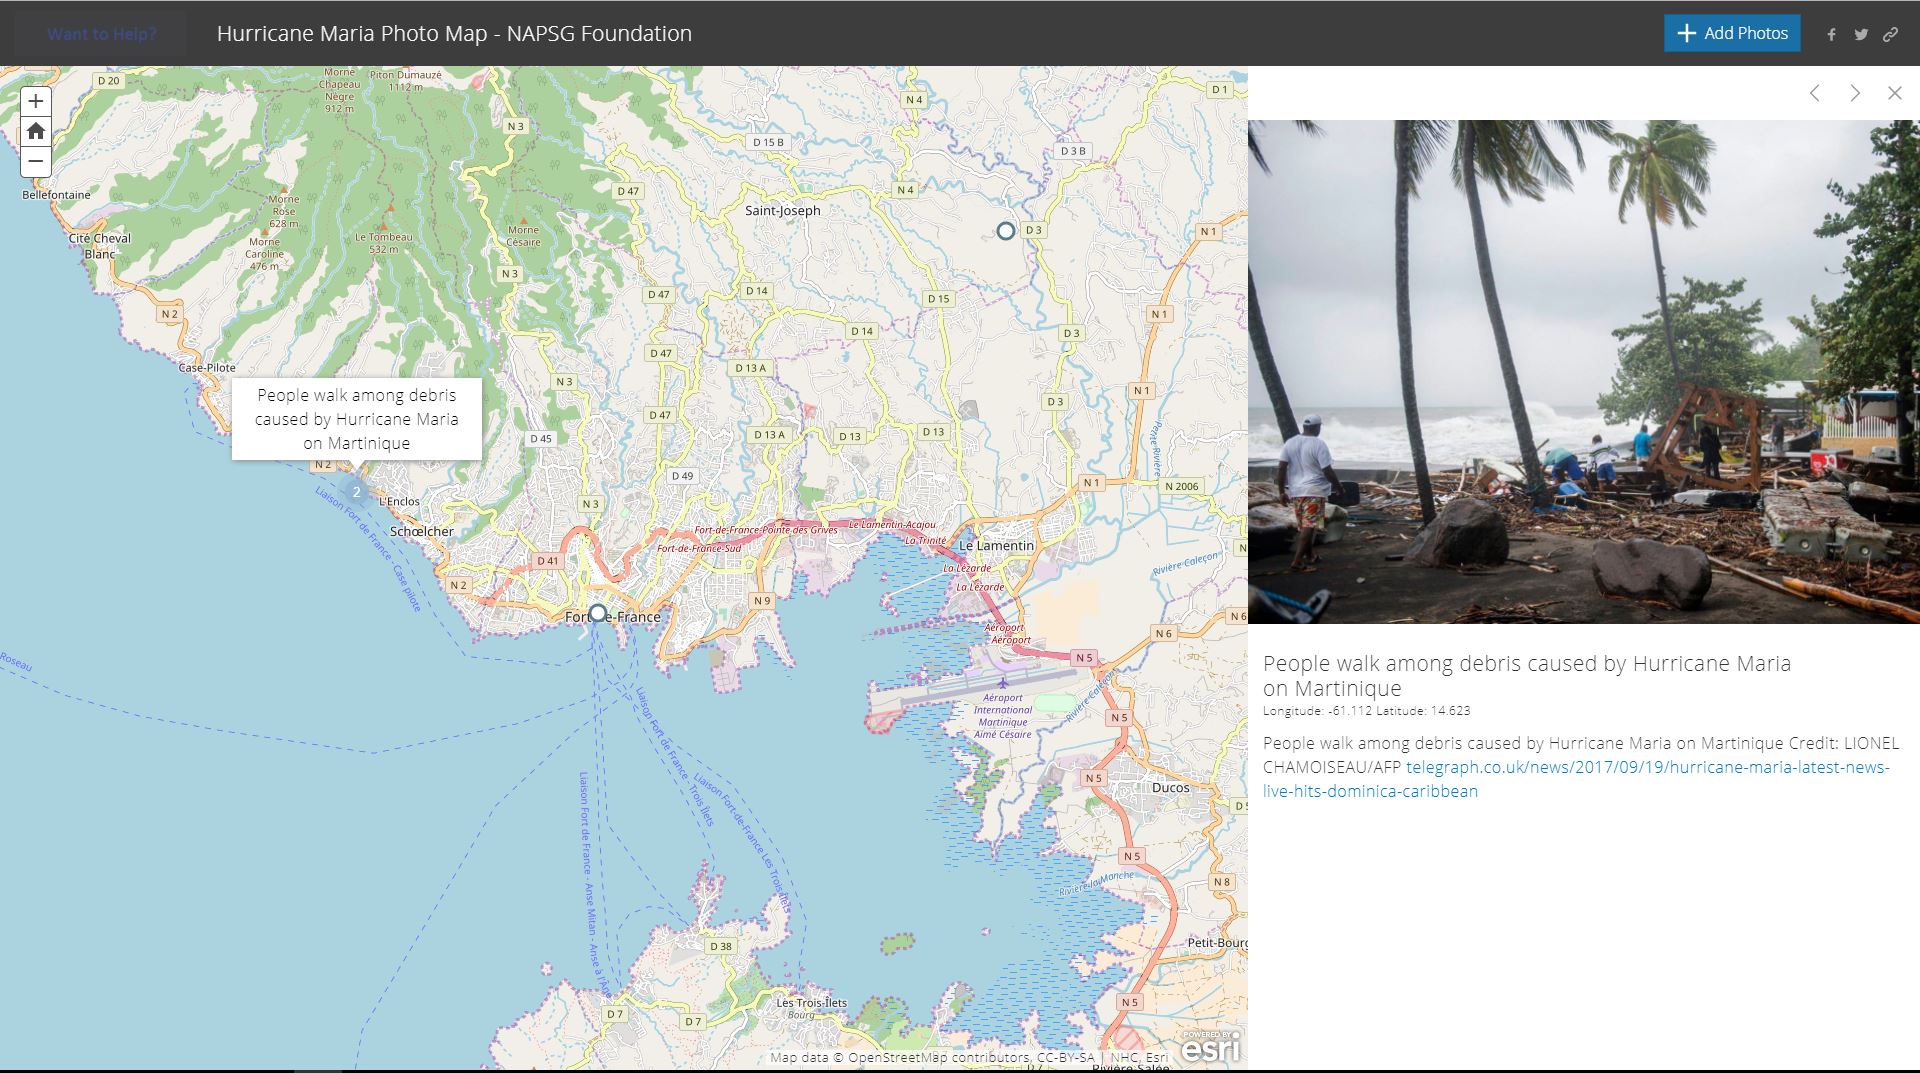
Task: Select the photo marker at Fort-de-France
Action: point(598,613)
